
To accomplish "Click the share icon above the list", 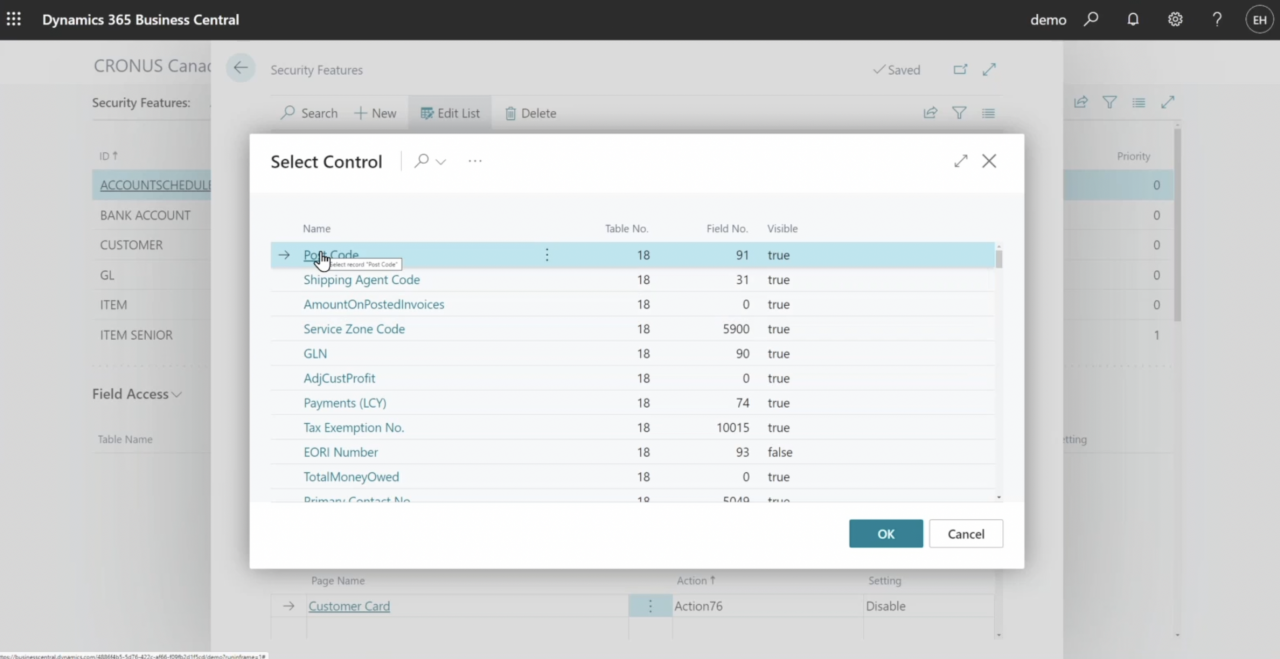I will point(930,113).
